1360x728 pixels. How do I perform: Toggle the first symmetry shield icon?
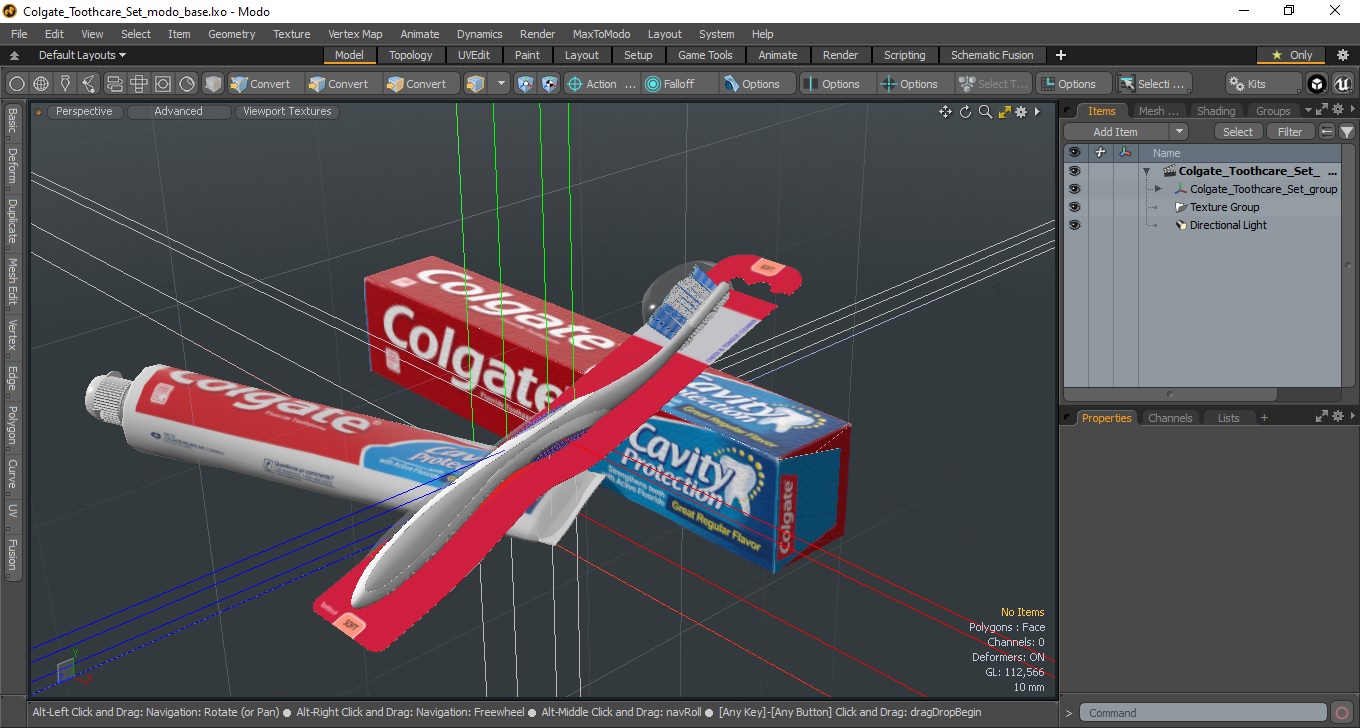click(x=525, y=84)
